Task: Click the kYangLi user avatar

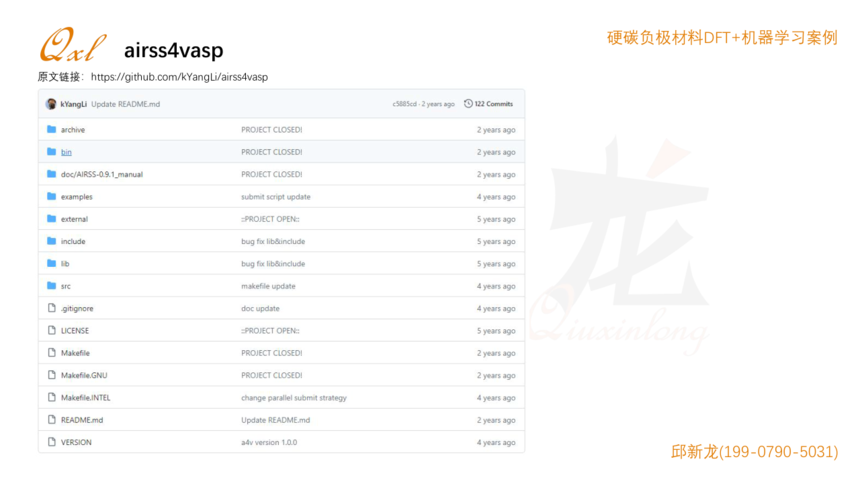Action: click(51, 104)
